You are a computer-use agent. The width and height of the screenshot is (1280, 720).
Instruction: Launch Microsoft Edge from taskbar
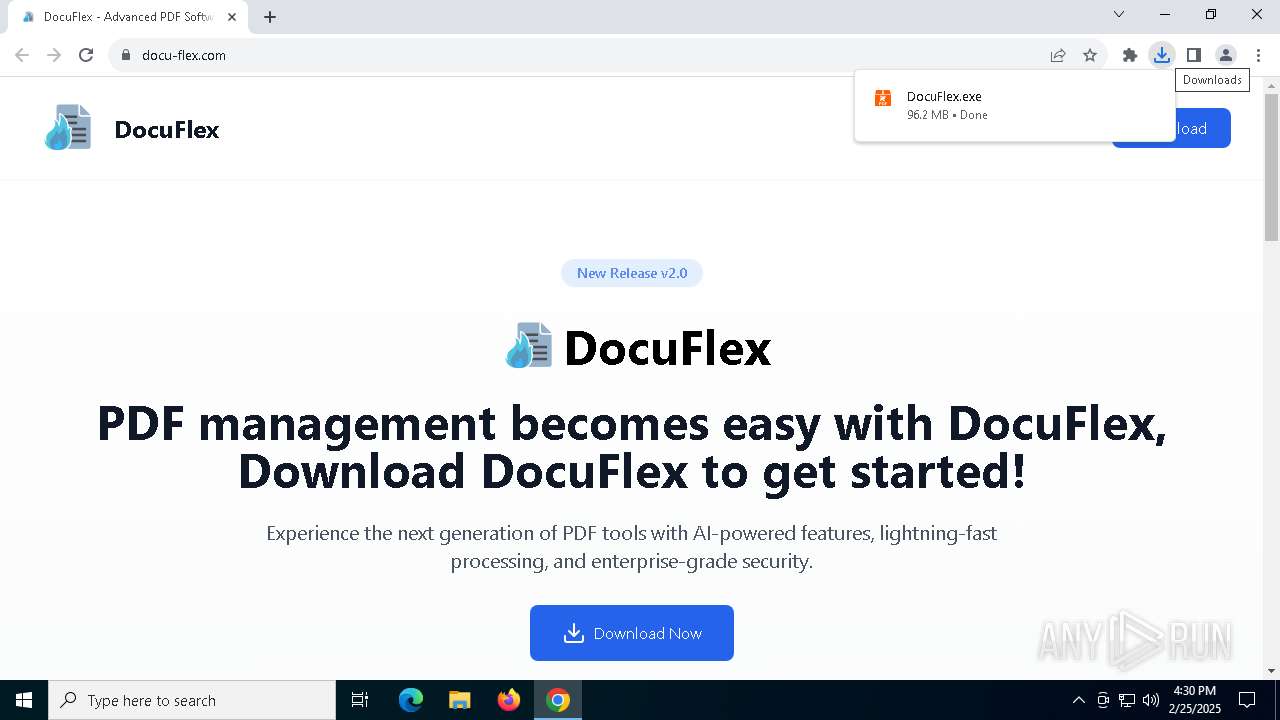coord(411,700)
